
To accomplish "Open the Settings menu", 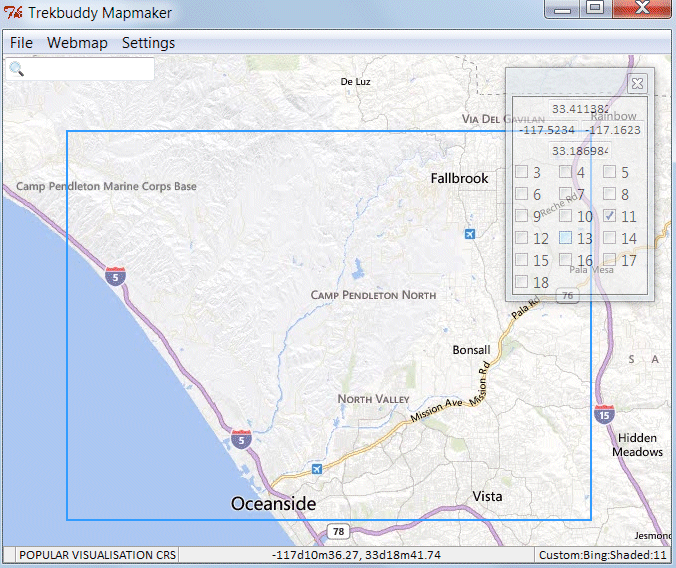I will pos(148,43).
